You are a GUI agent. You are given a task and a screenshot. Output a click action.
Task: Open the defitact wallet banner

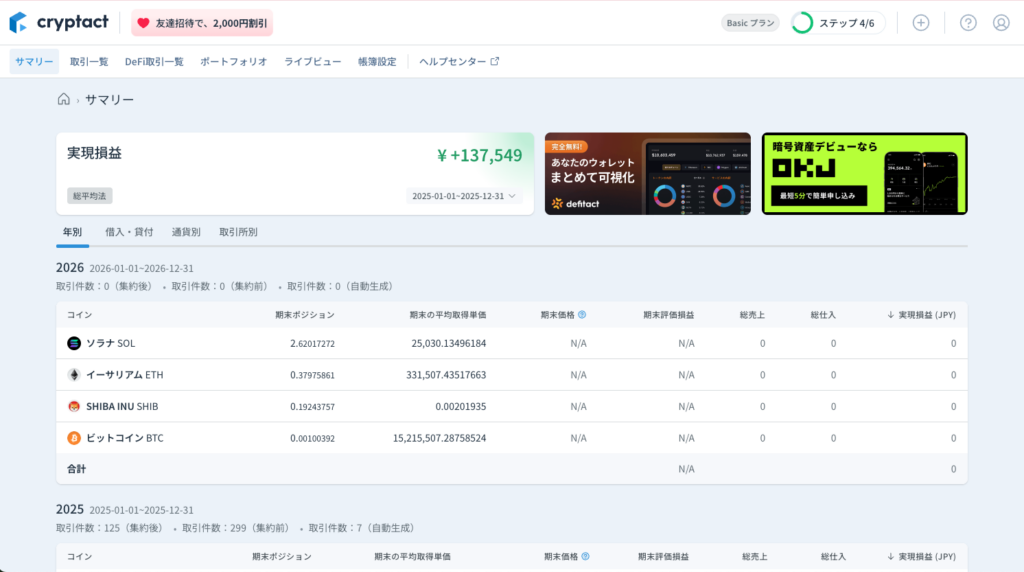(x=647, y=173)
